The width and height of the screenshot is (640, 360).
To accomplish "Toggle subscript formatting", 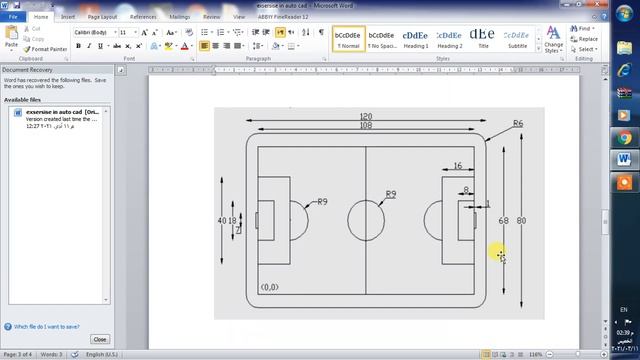I will tap(128, 46).
